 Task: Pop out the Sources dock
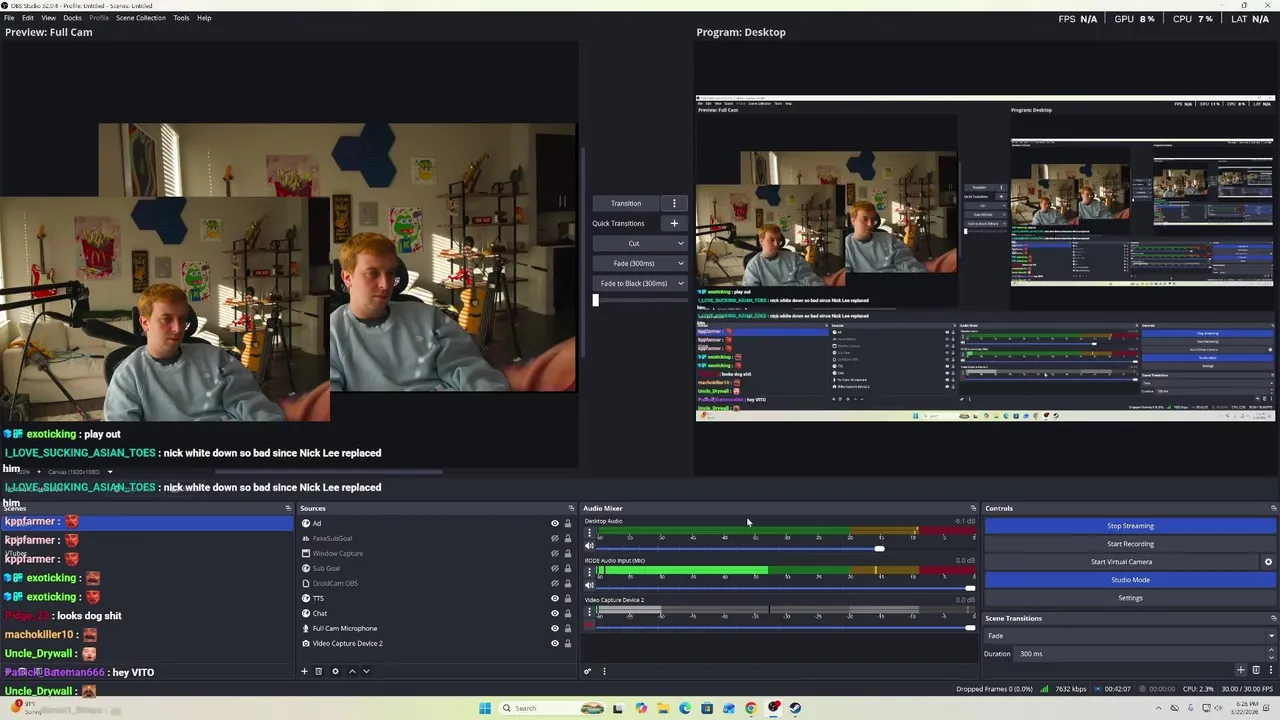pos(572,508)
